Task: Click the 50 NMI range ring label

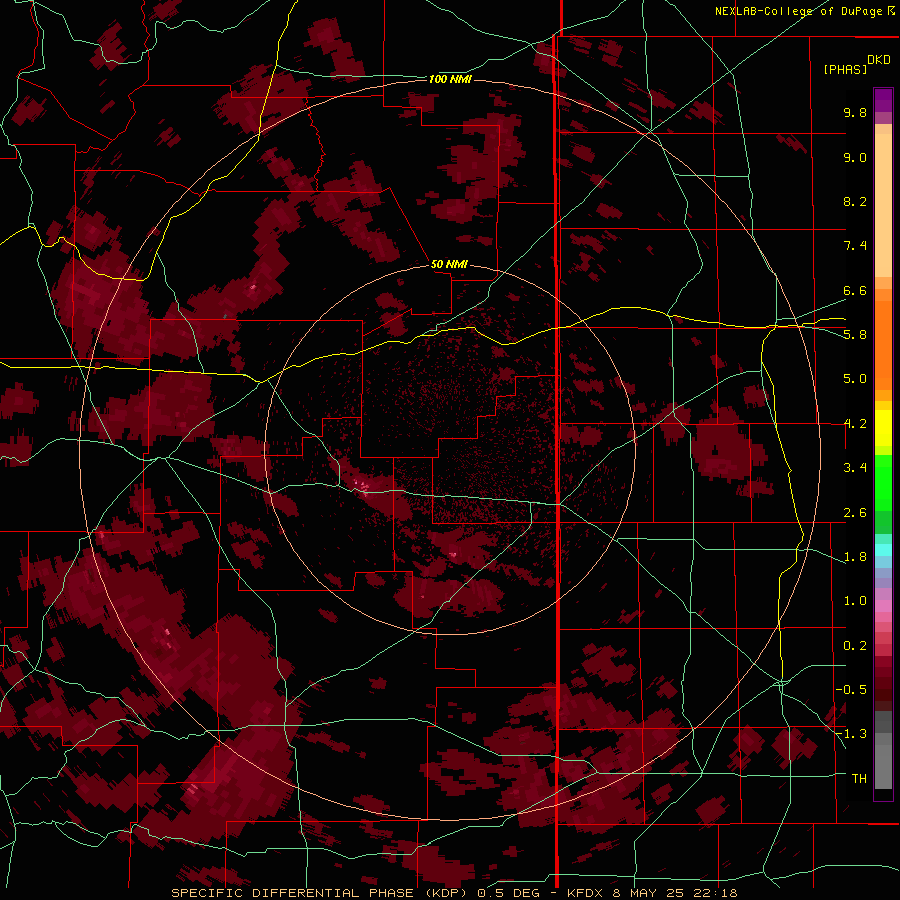Action: click(449, 264)
